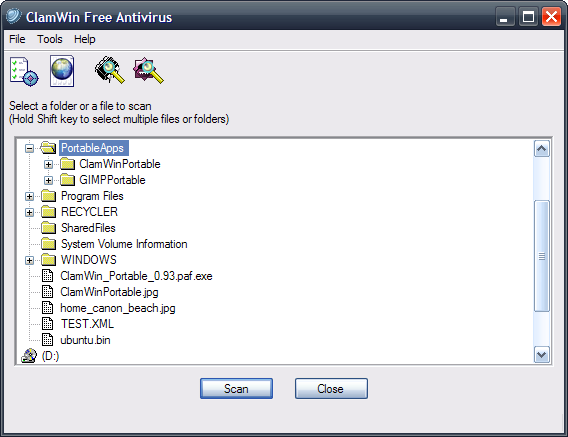Collapse the PortableApps folder node
568x437 pixels.
[29, 148]
